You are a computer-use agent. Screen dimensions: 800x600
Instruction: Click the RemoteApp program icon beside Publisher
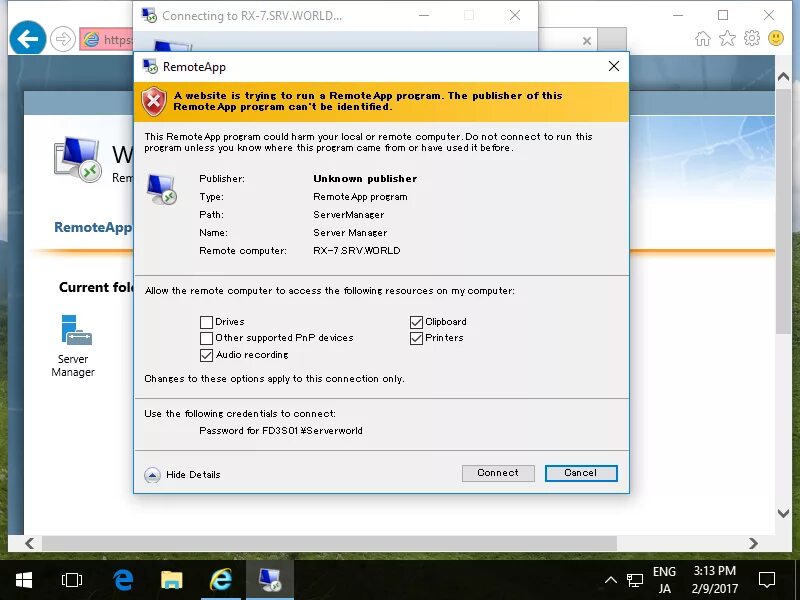(161, 189)
